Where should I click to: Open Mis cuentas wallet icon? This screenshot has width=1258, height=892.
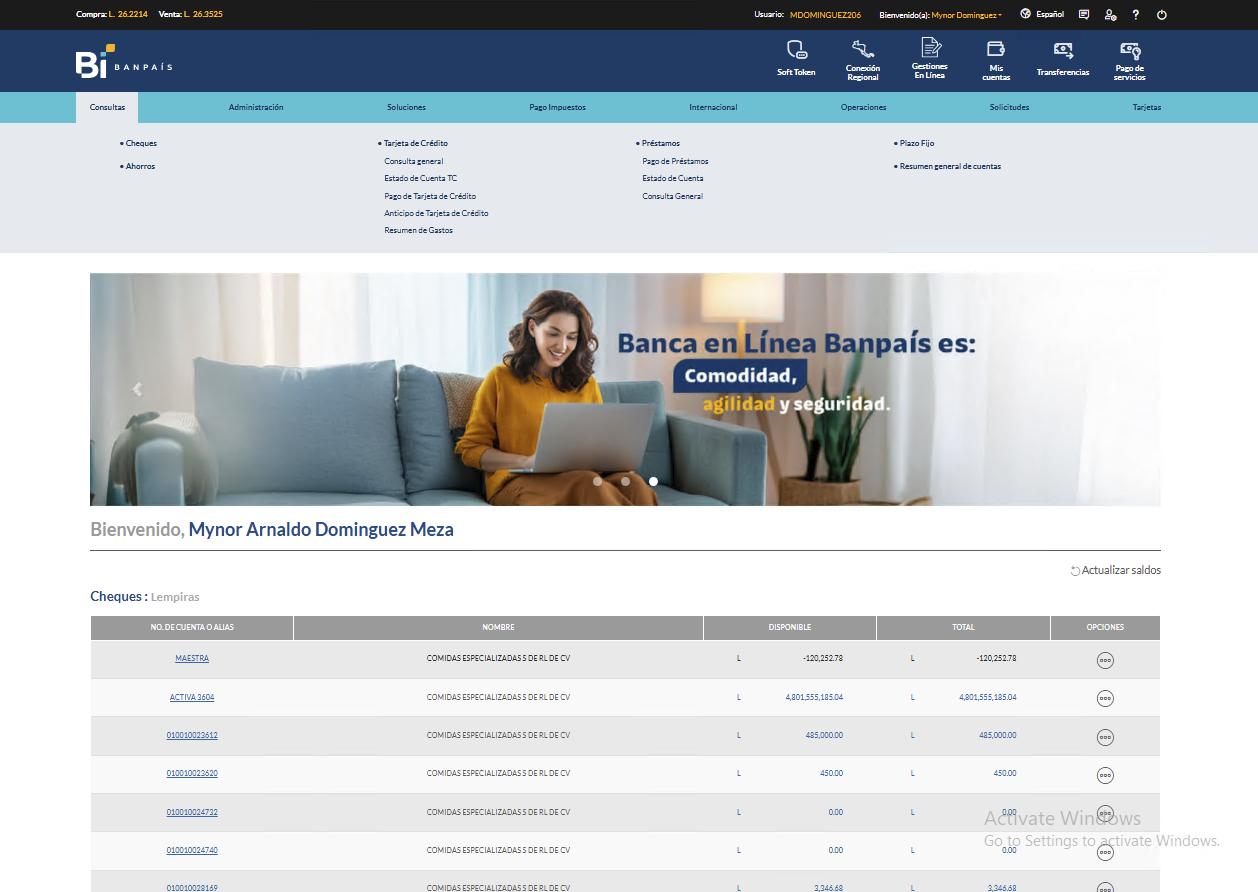[996, 49]
